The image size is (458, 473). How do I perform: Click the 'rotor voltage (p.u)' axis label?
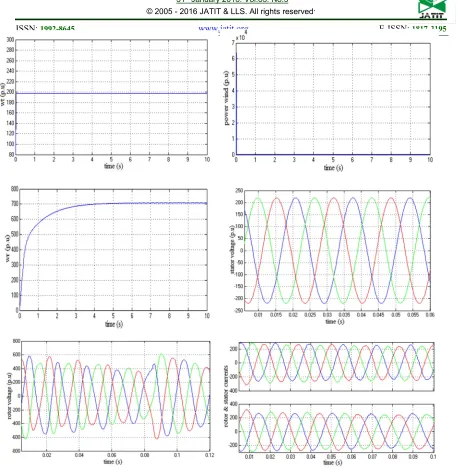pyautogui.click(x=9, y=396)
